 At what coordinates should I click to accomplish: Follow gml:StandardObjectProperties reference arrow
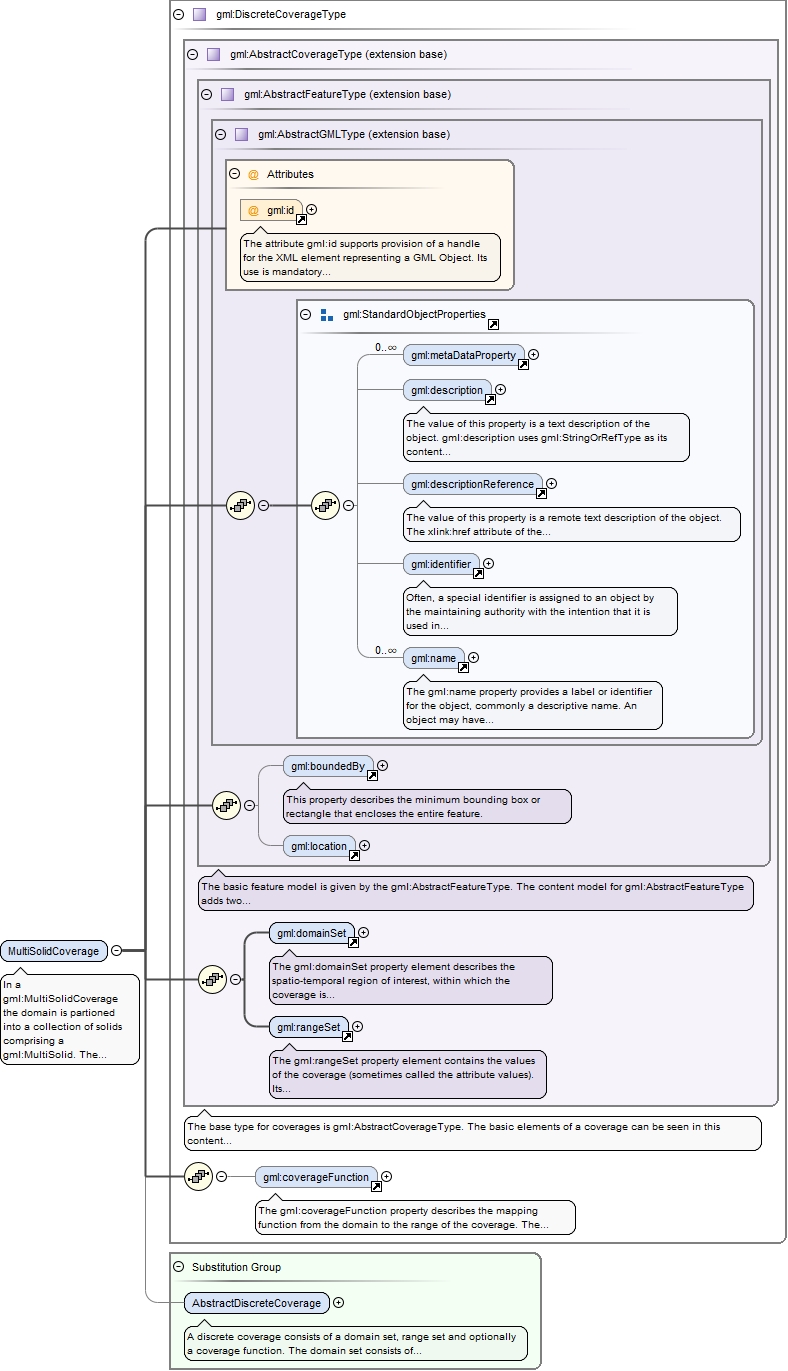tap(493, 325)
